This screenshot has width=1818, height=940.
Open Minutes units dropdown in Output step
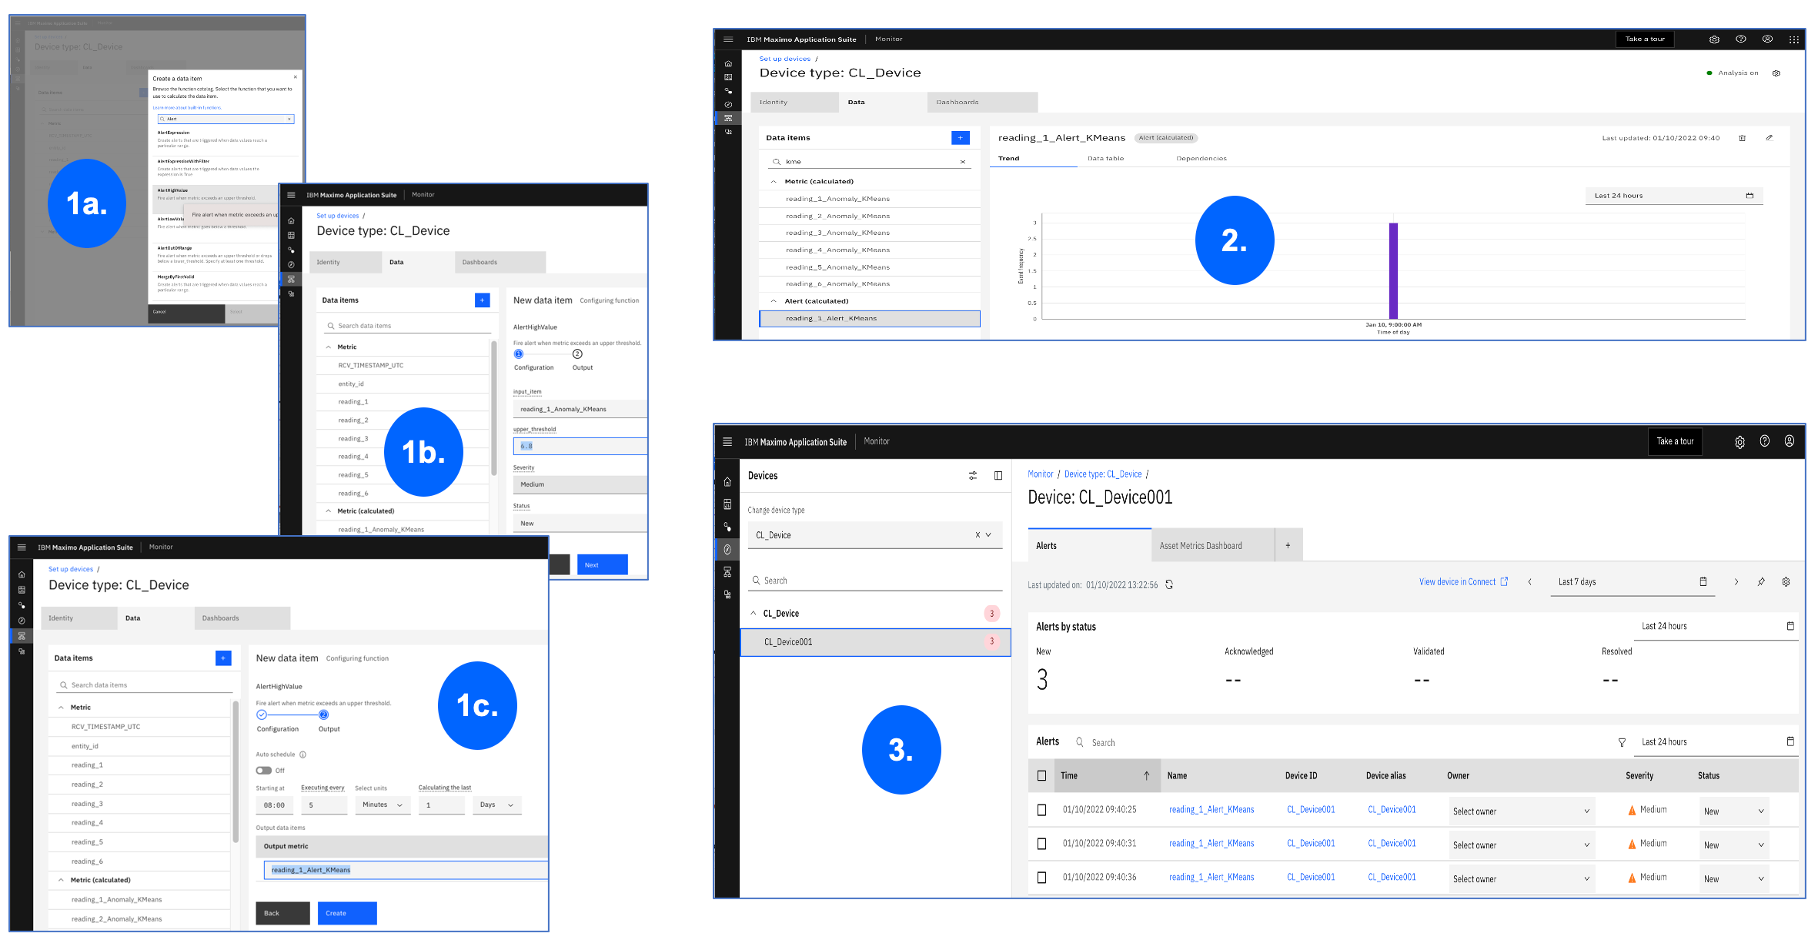(383, 805)
